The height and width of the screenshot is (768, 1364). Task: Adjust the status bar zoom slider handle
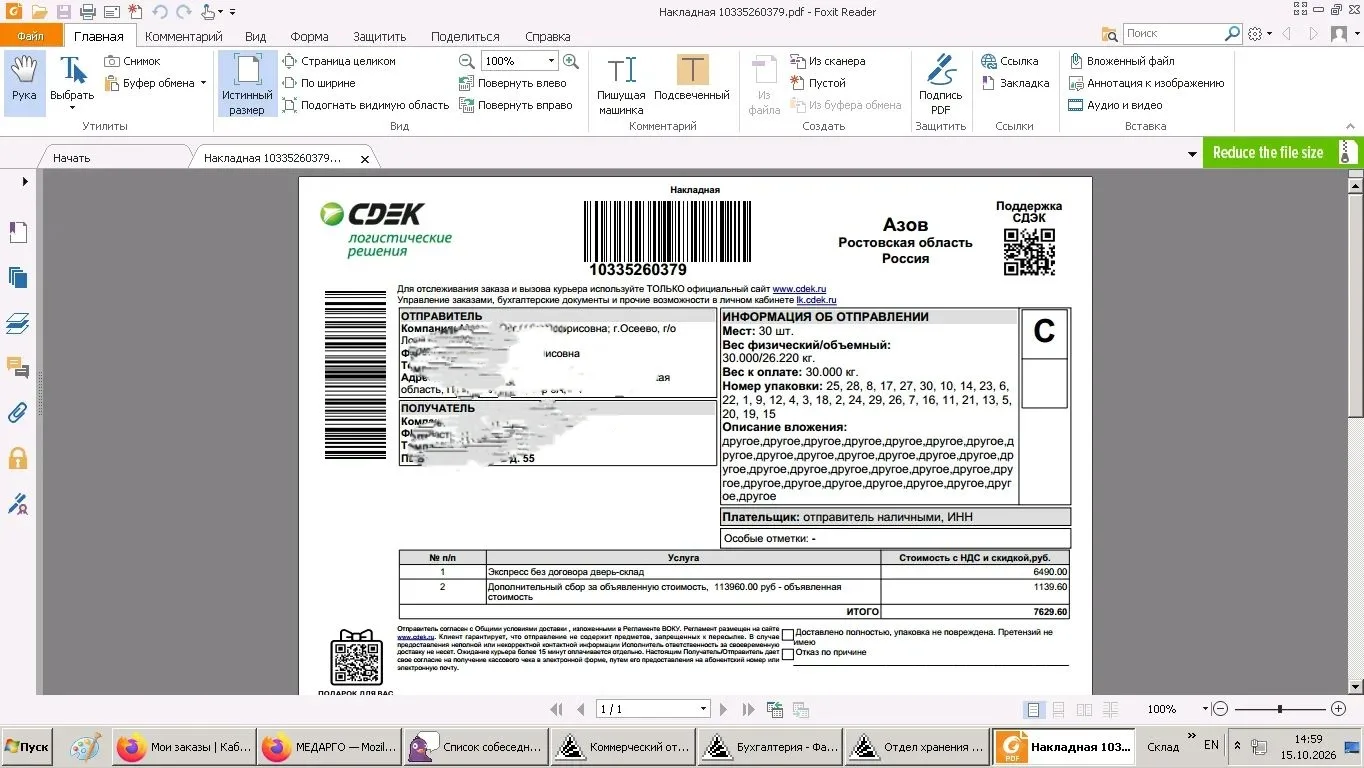(1279, 709)
